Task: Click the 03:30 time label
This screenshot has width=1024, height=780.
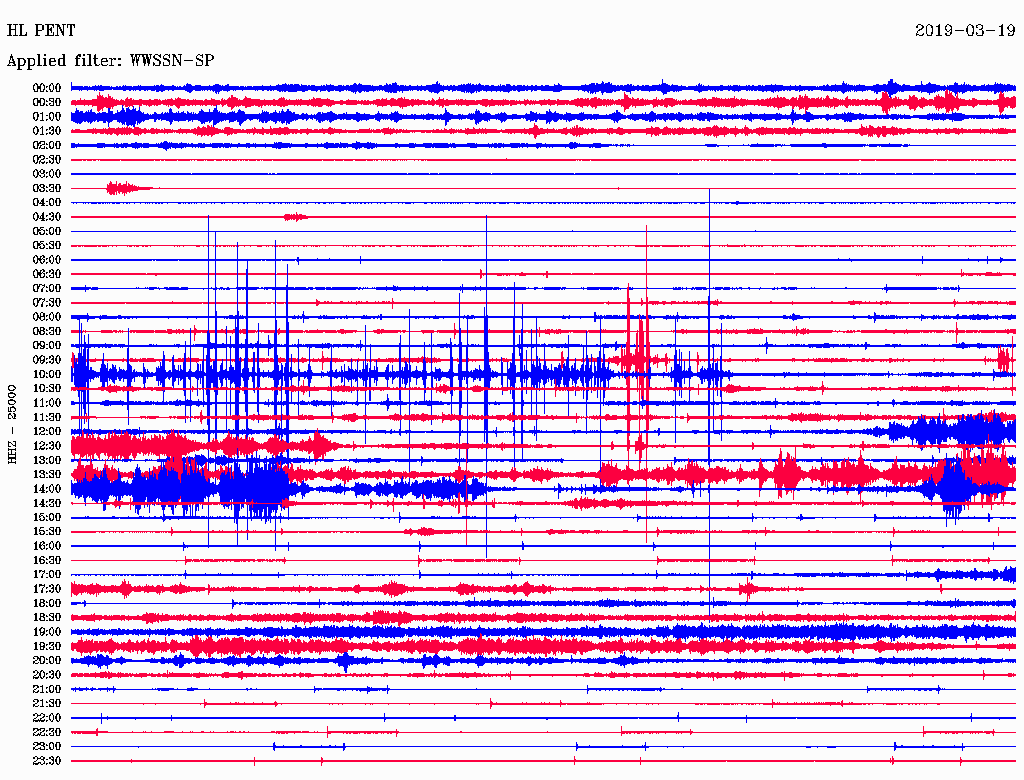Action: tap(47, 188)
